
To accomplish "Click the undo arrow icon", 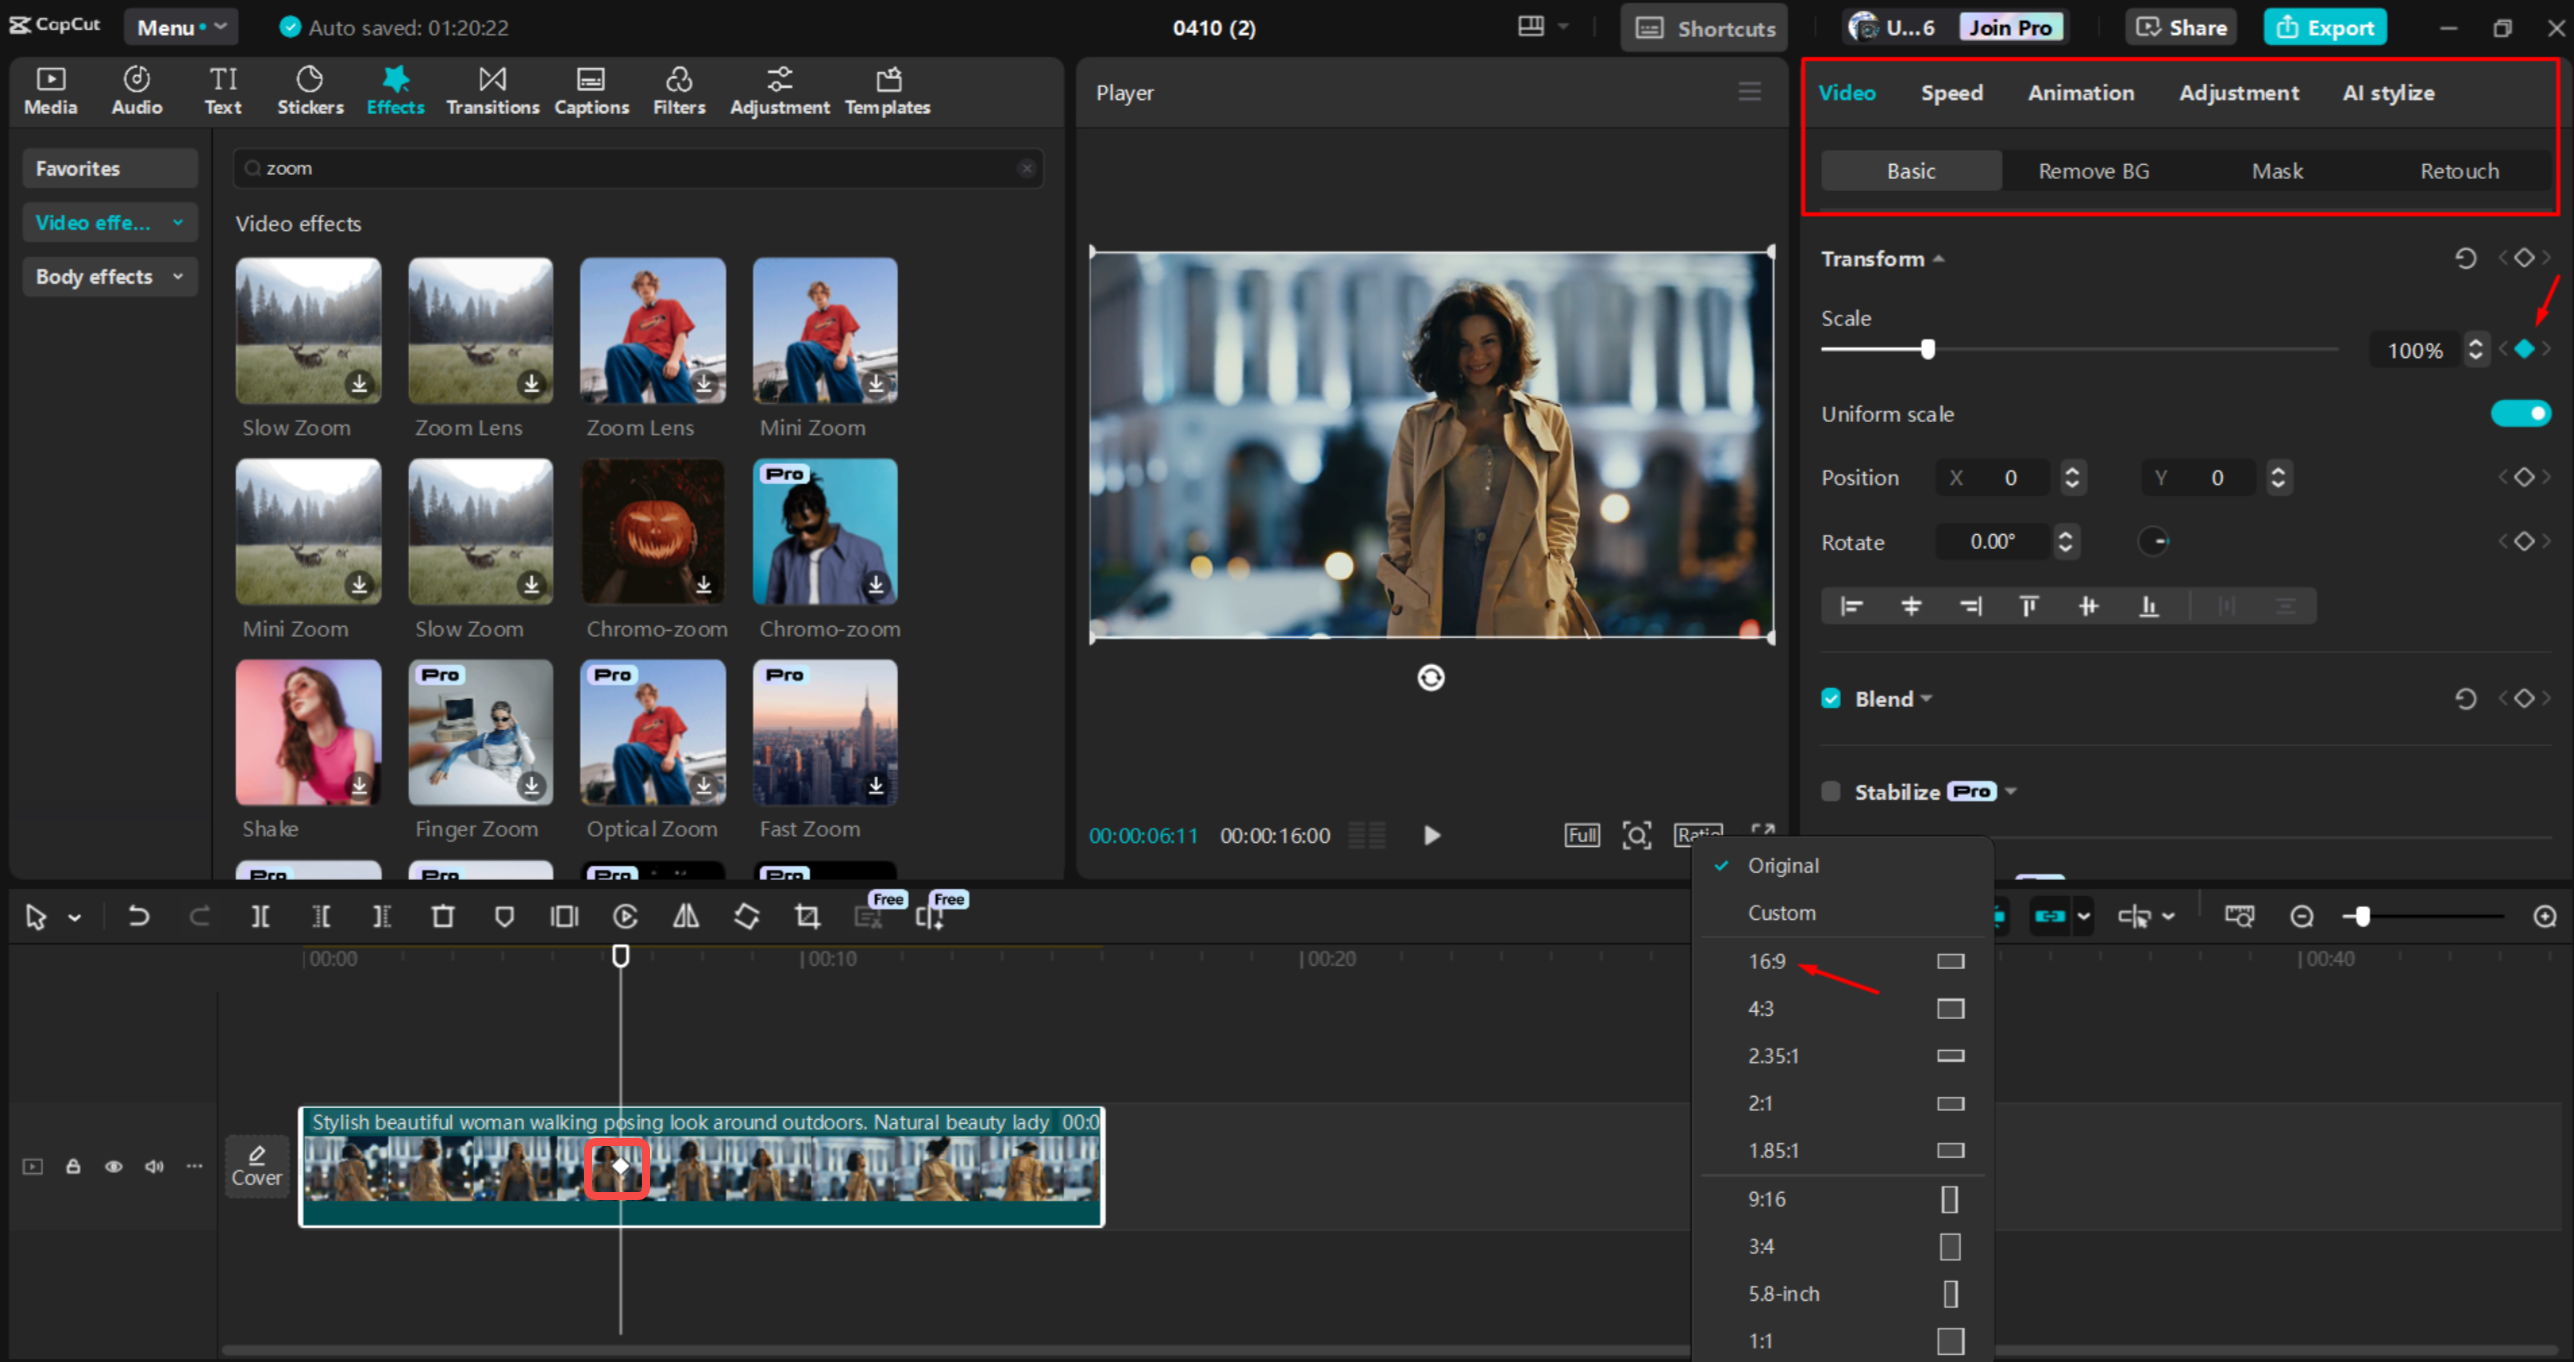I will (138, 917).
